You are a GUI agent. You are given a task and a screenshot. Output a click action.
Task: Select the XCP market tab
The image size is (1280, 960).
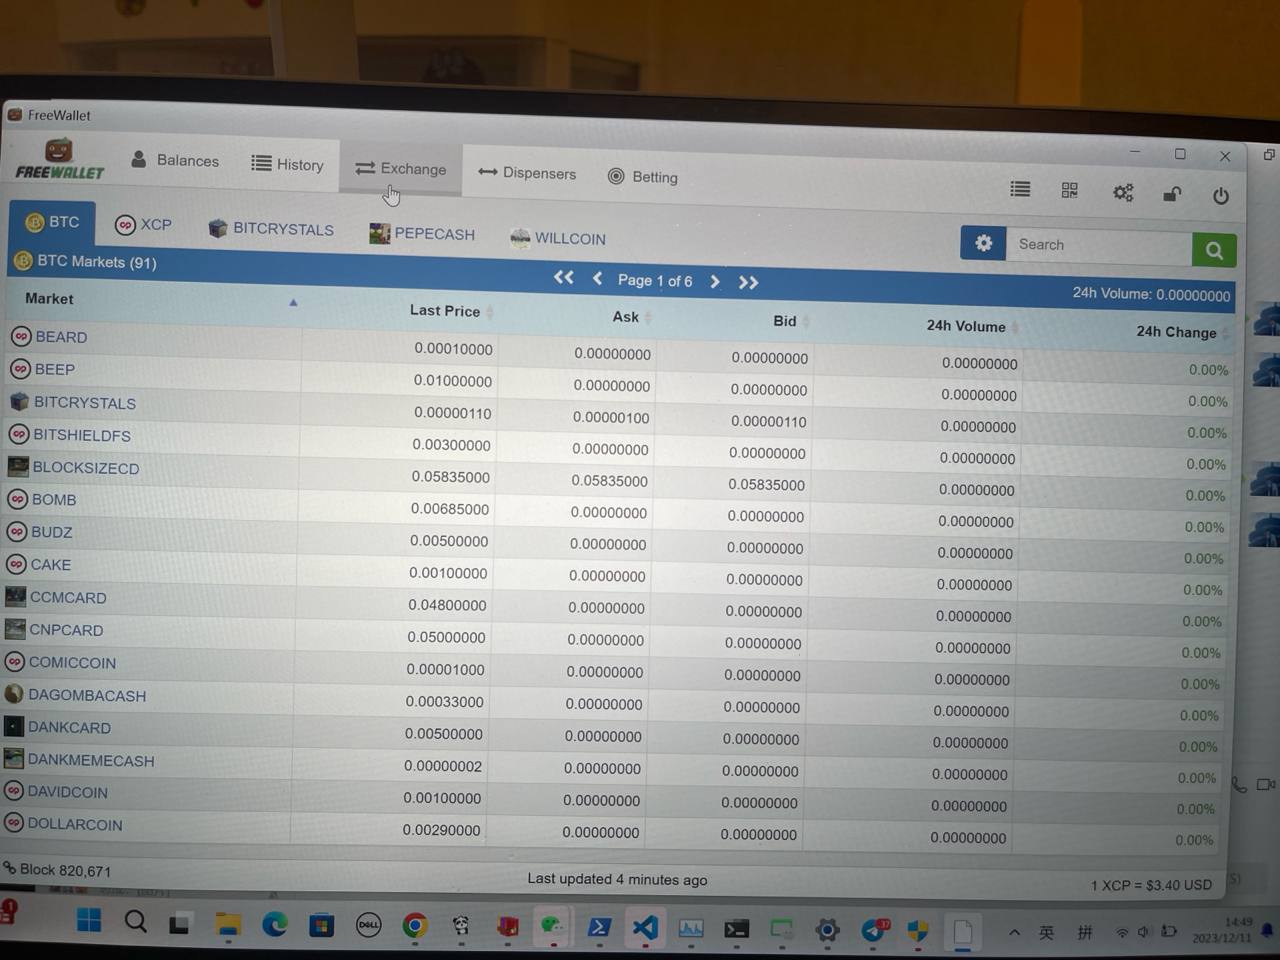144,224
